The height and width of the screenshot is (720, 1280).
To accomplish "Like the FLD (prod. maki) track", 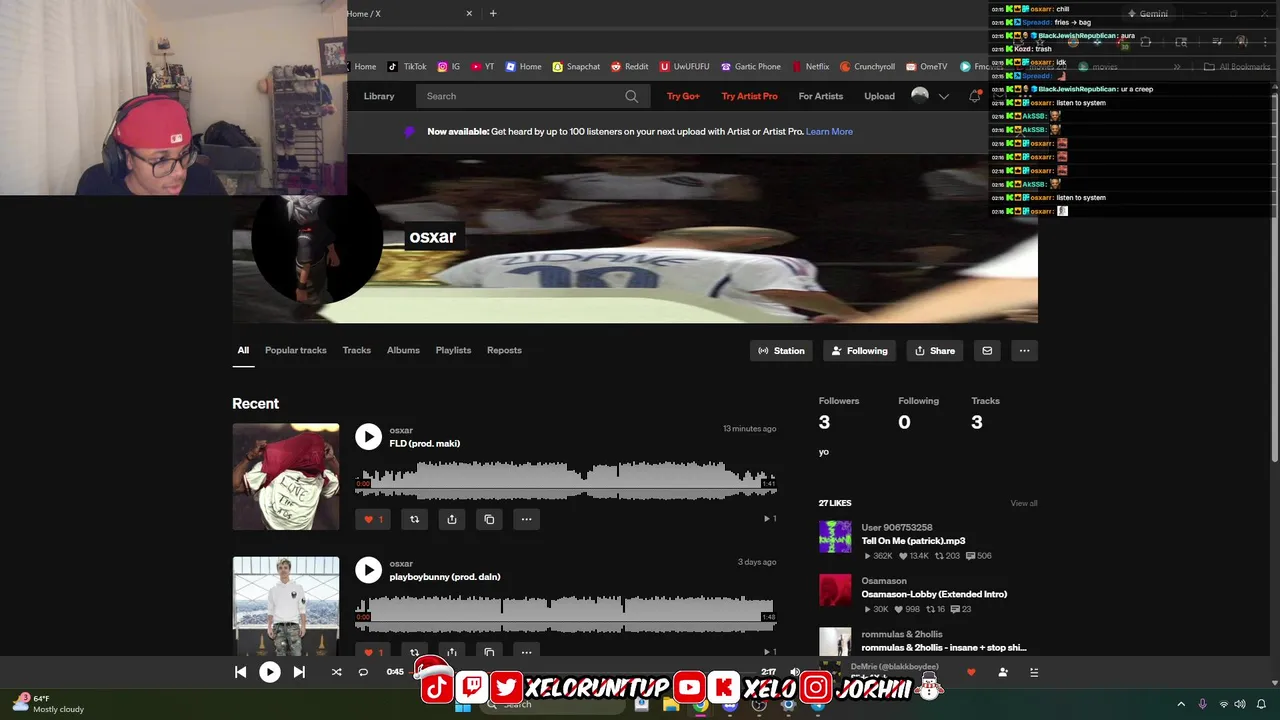I will pos(372,519).
